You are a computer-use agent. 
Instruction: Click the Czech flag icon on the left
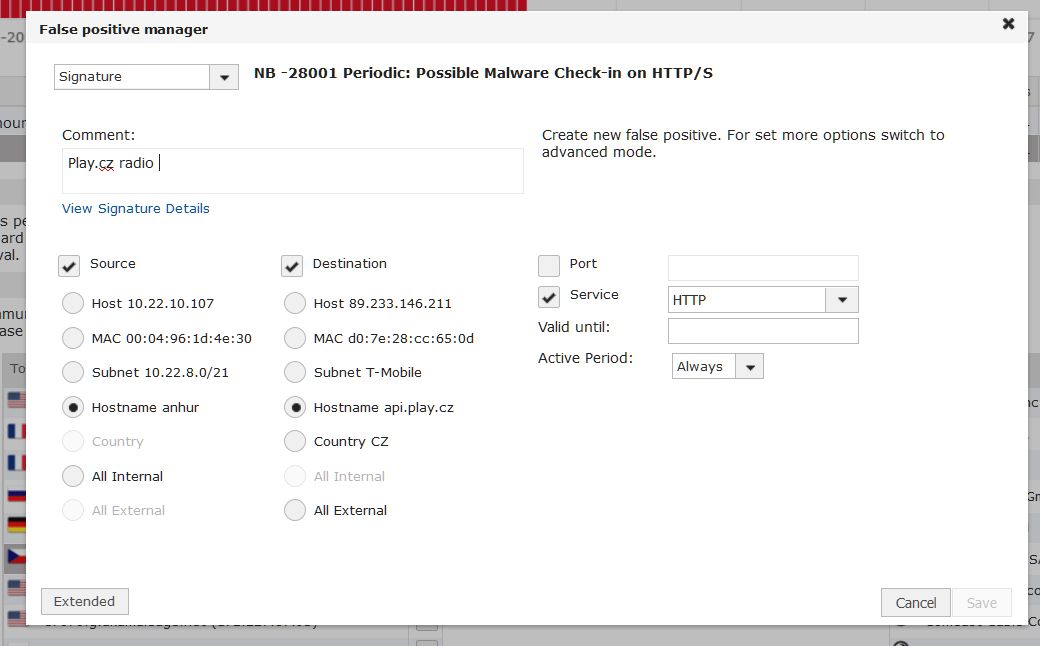15,556
